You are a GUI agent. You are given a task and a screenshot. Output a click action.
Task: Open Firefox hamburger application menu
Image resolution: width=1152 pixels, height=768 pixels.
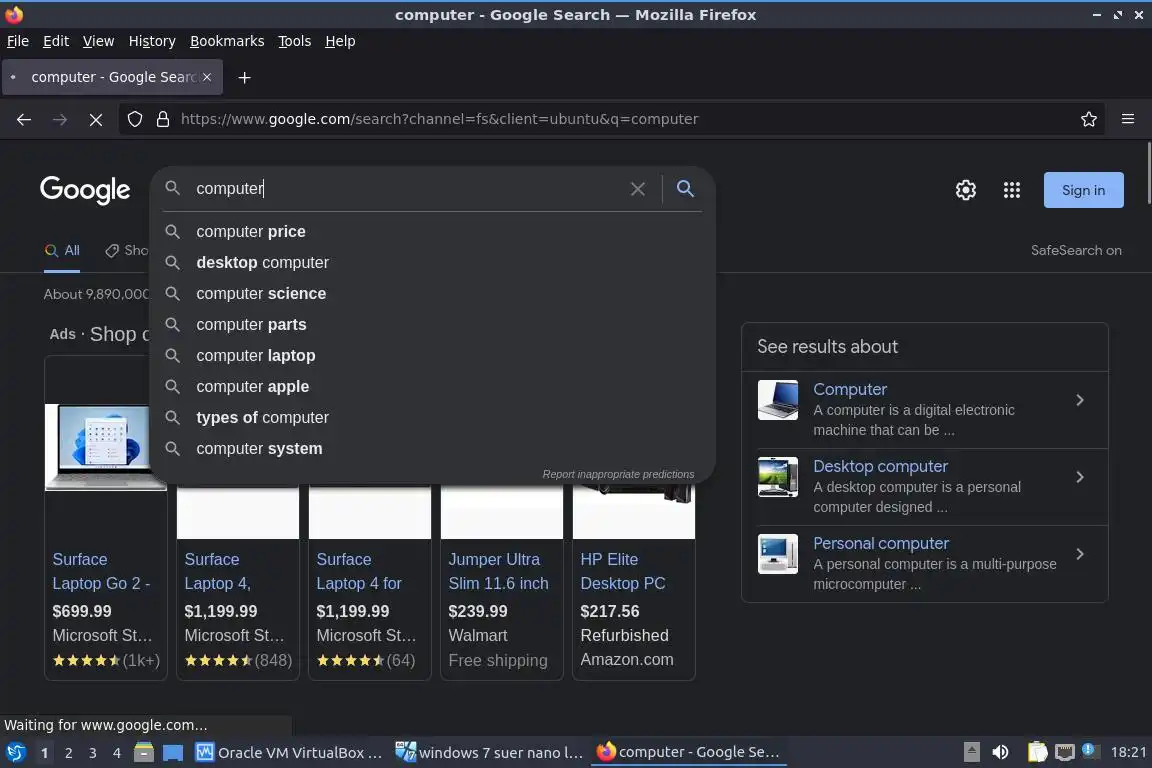pos(1128,119)
